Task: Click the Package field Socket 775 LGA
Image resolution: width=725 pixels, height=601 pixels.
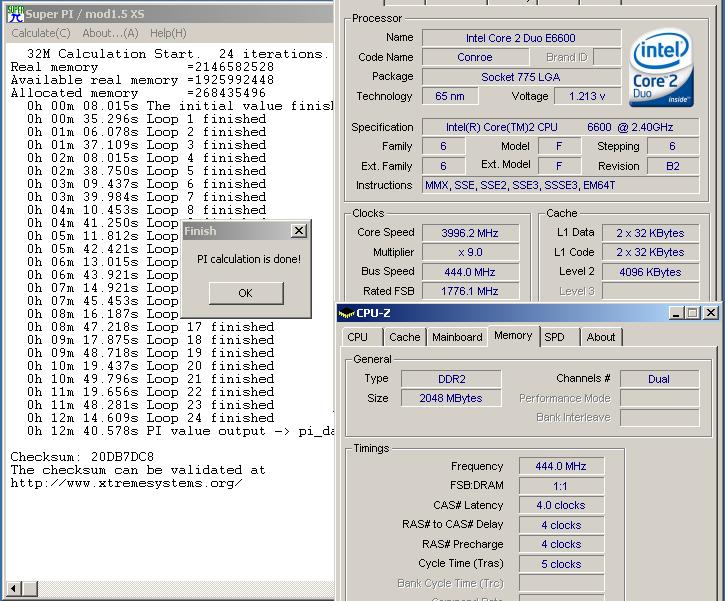Action: [521, 77]
